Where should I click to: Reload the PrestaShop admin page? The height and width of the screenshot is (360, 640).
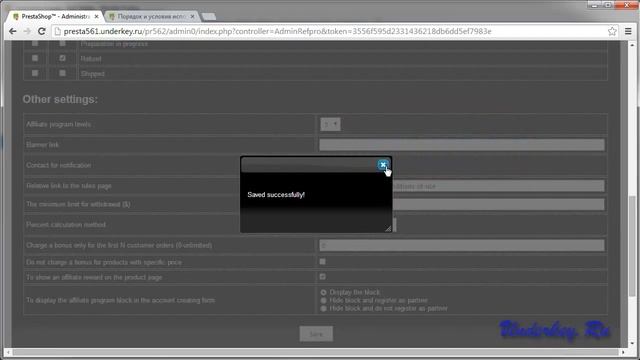tap(42, 31)
